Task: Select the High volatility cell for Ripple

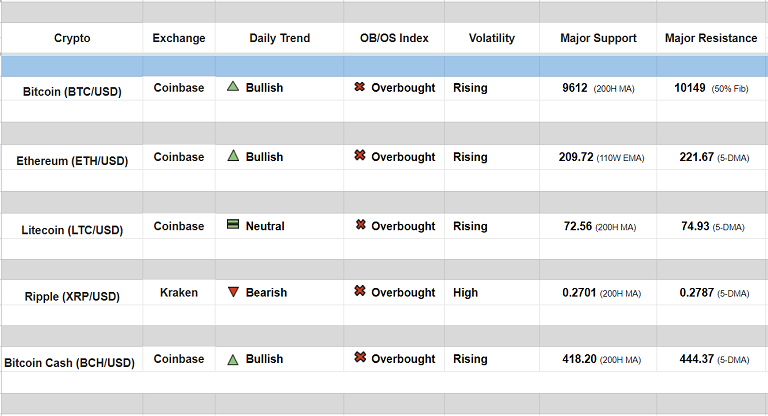Action: [466, 292]
